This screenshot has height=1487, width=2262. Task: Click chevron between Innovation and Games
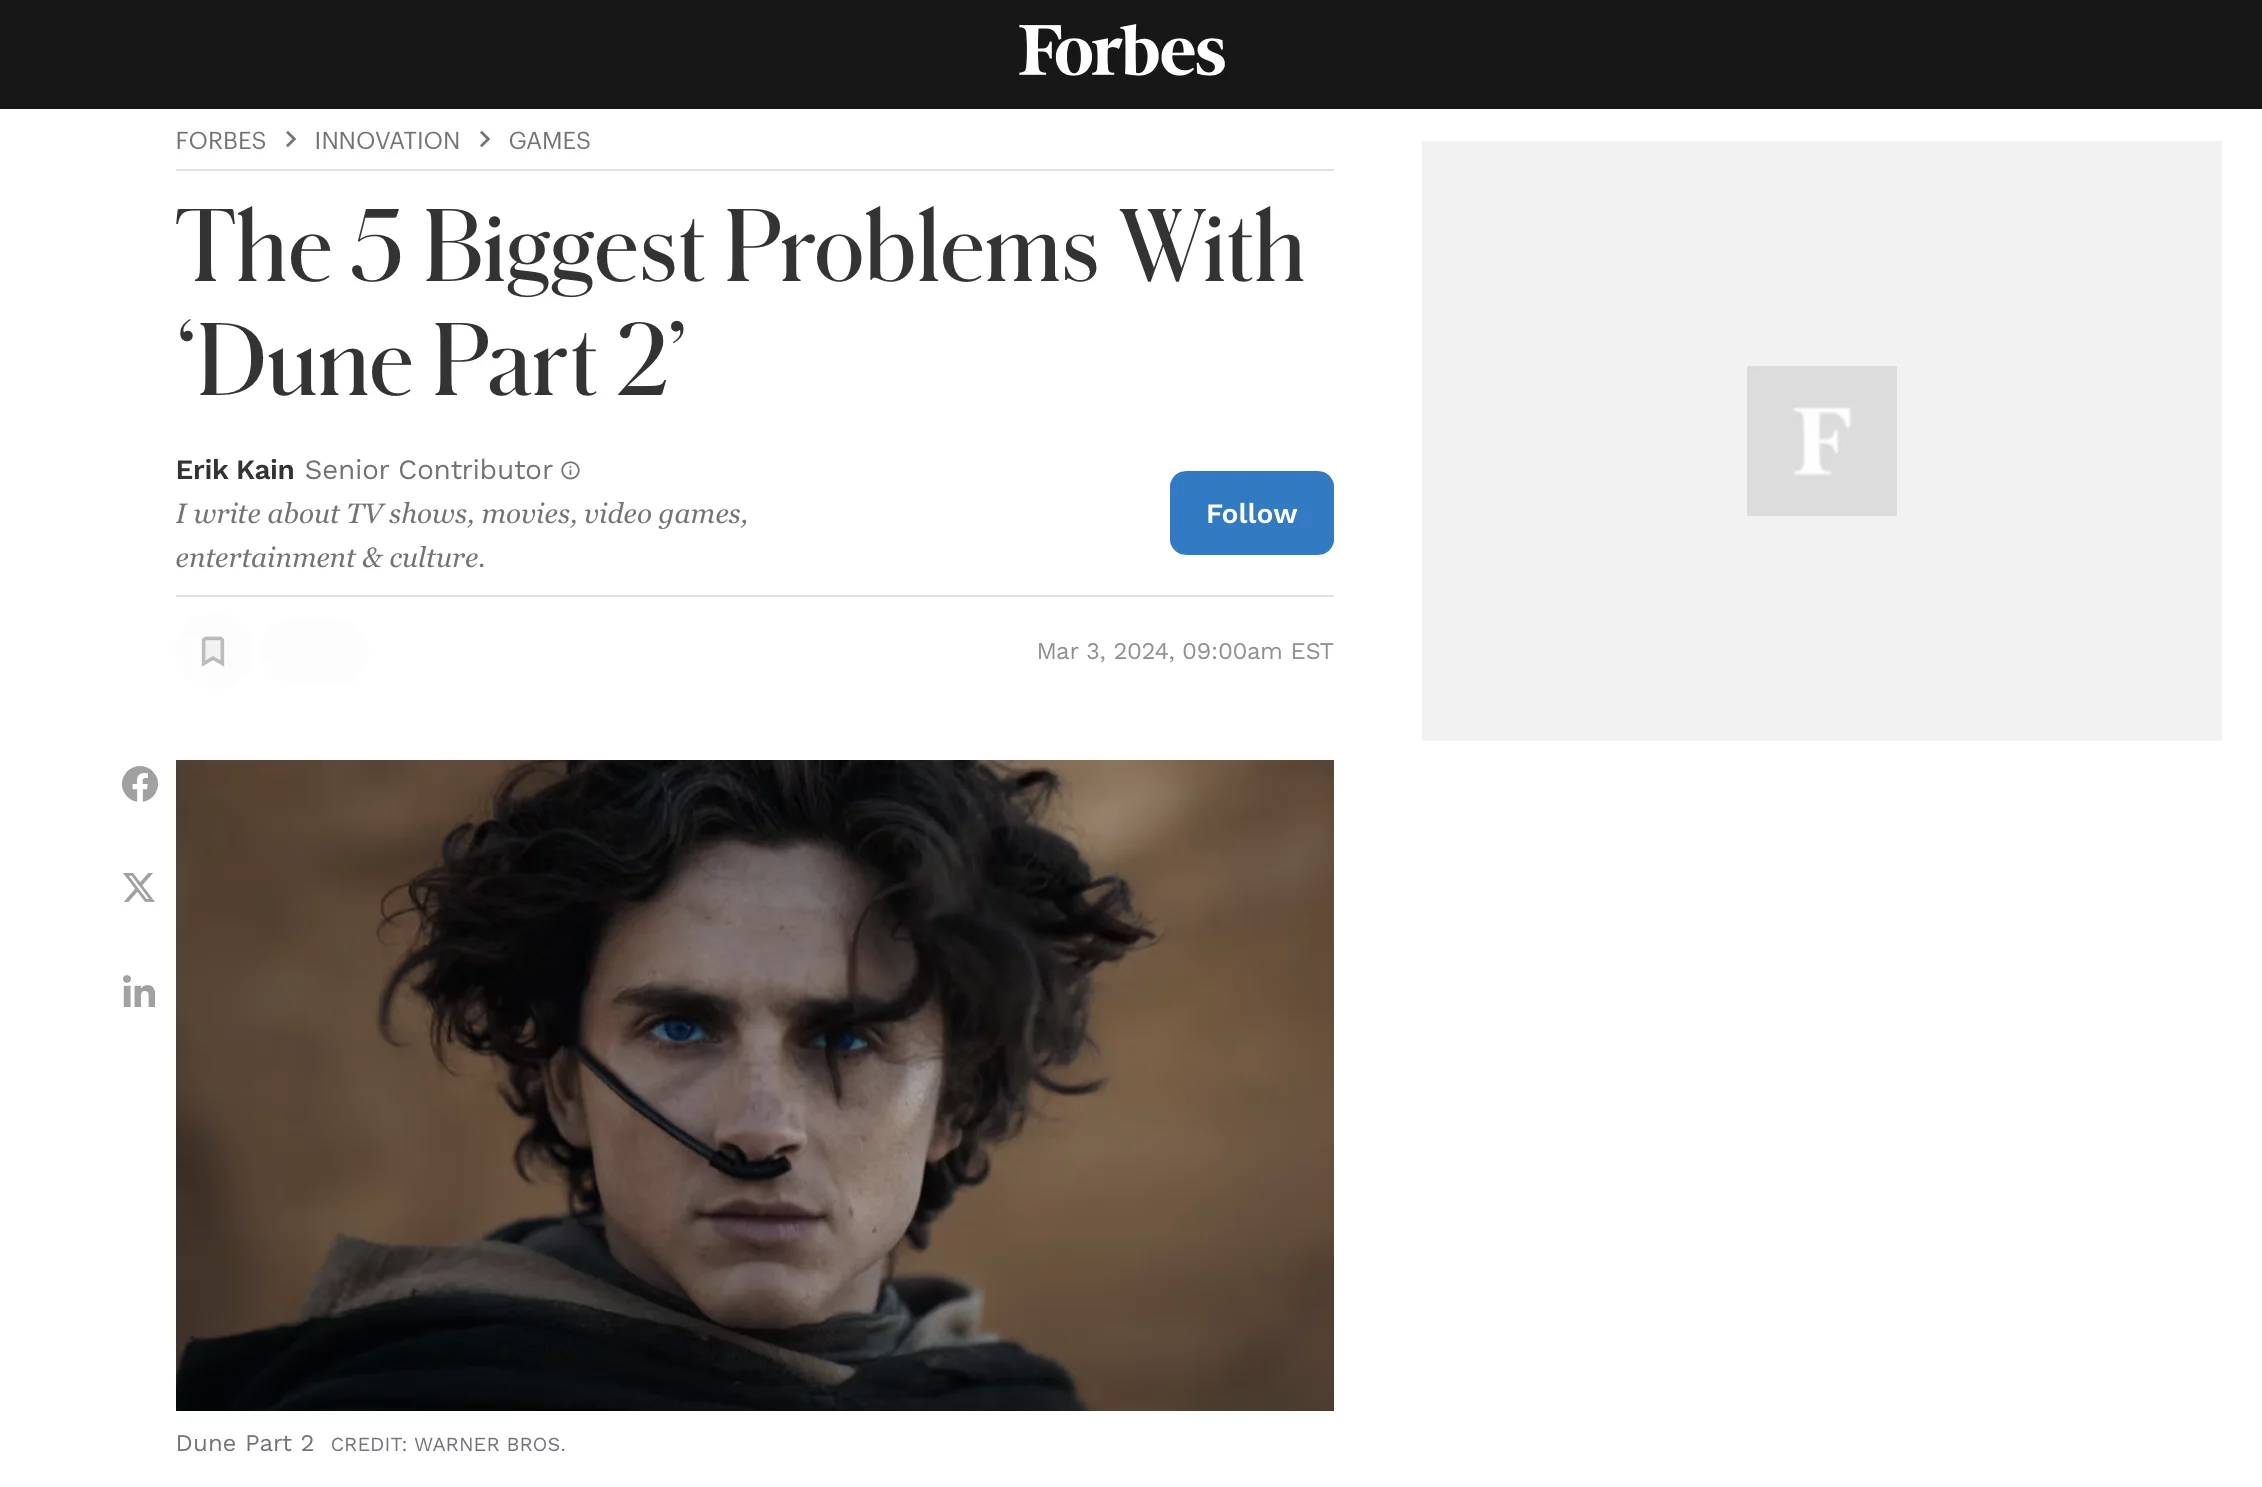485,140
